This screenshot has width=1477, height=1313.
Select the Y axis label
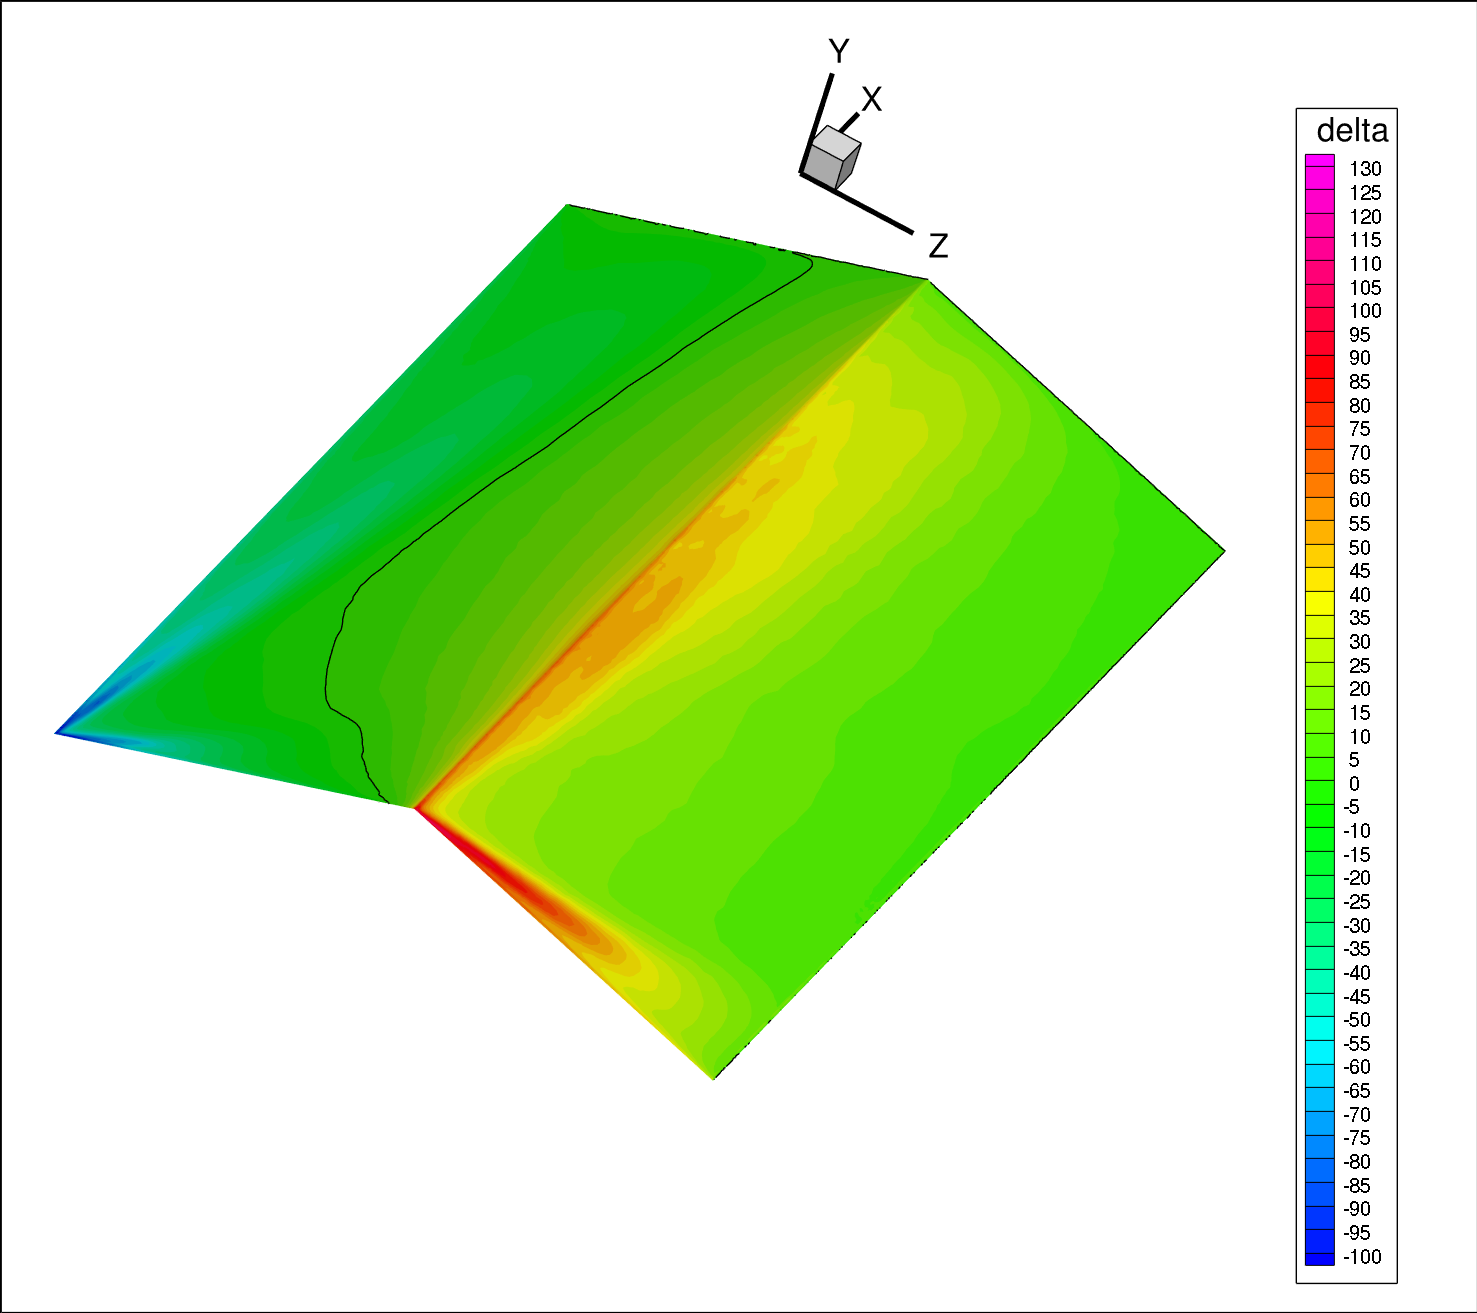(x=838, y=52)
